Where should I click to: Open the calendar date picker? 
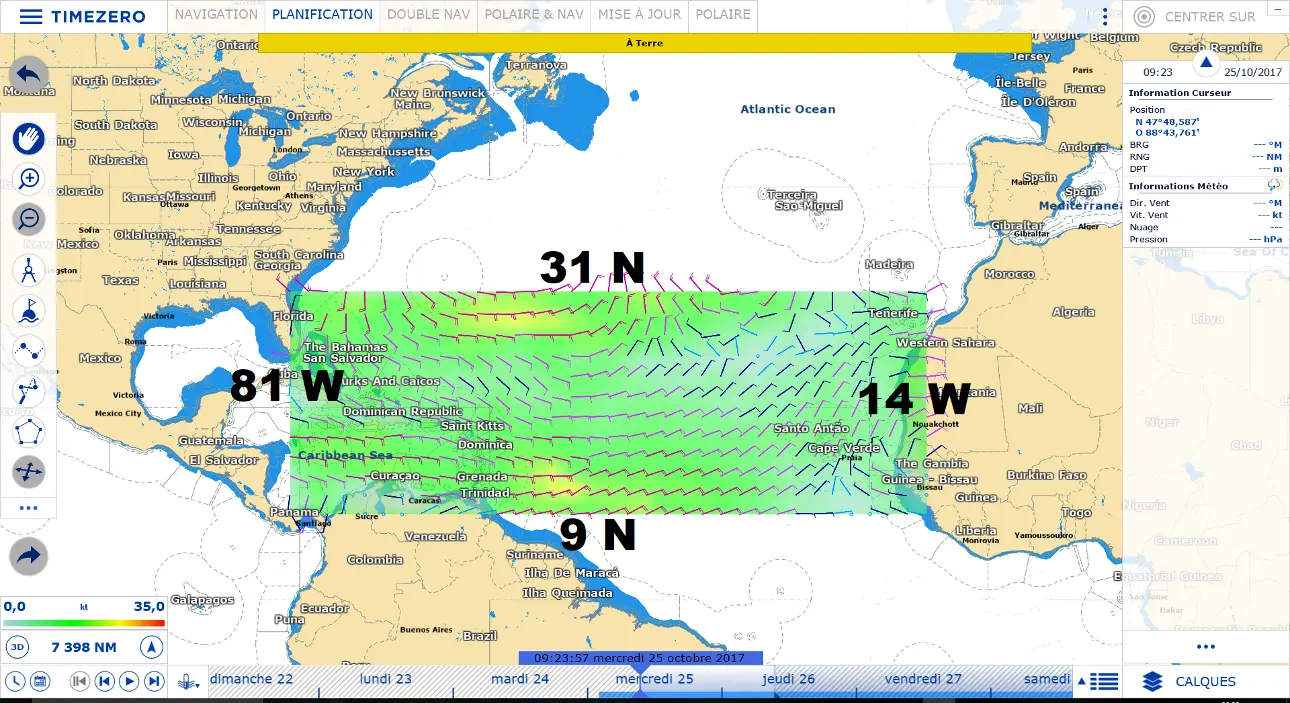(40, 681)
